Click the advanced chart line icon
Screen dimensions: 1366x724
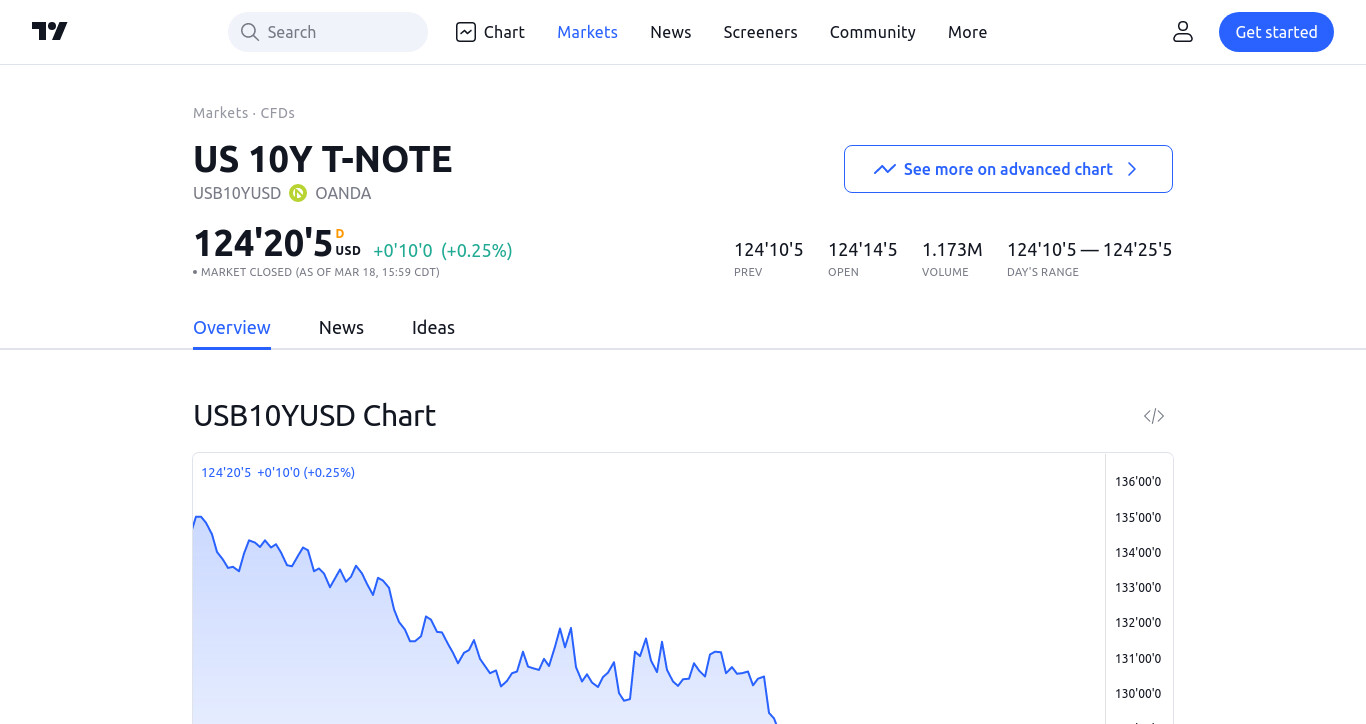click(884, 169)
